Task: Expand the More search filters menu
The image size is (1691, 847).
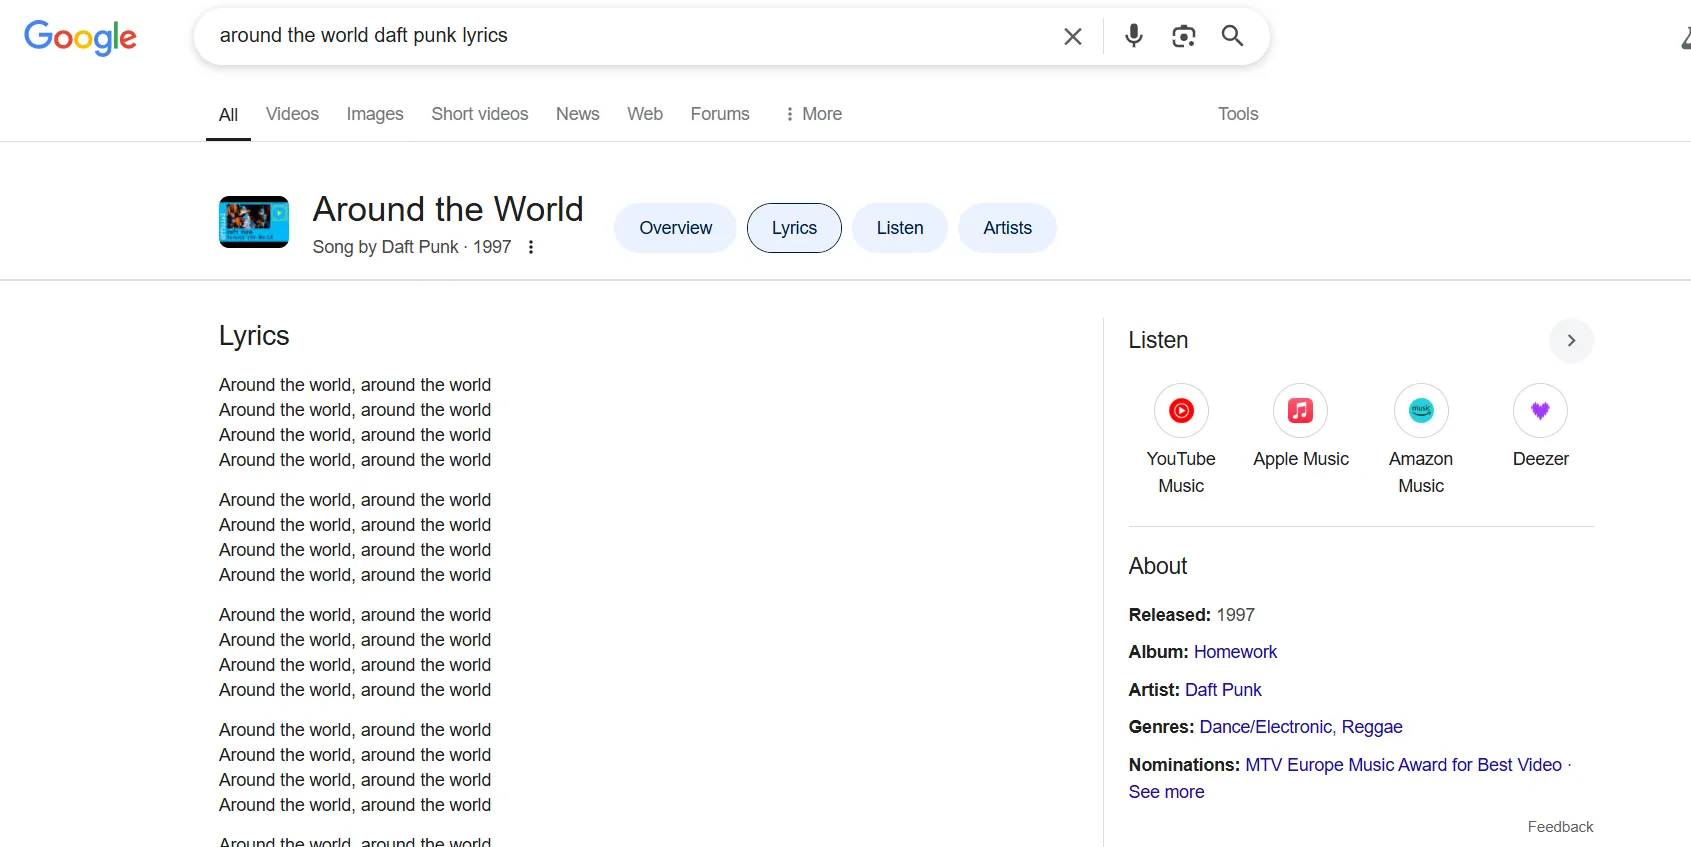Action: click(x=813, y=114)
